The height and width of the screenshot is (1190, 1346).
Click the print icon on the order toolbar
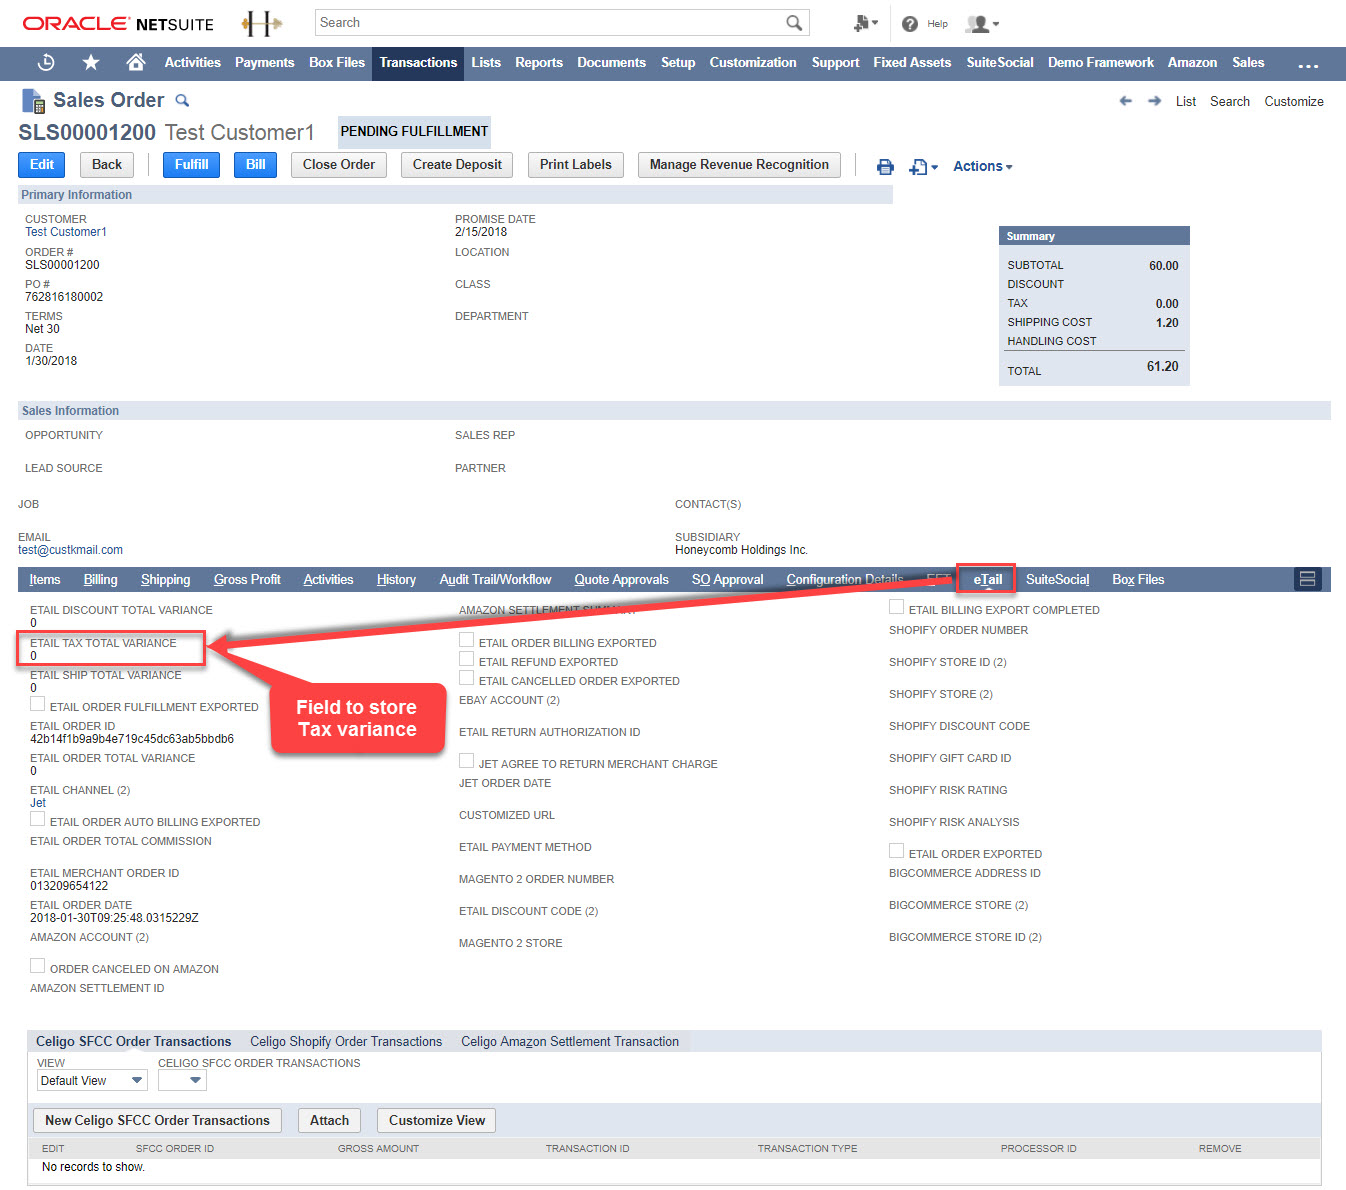(884, 166)
